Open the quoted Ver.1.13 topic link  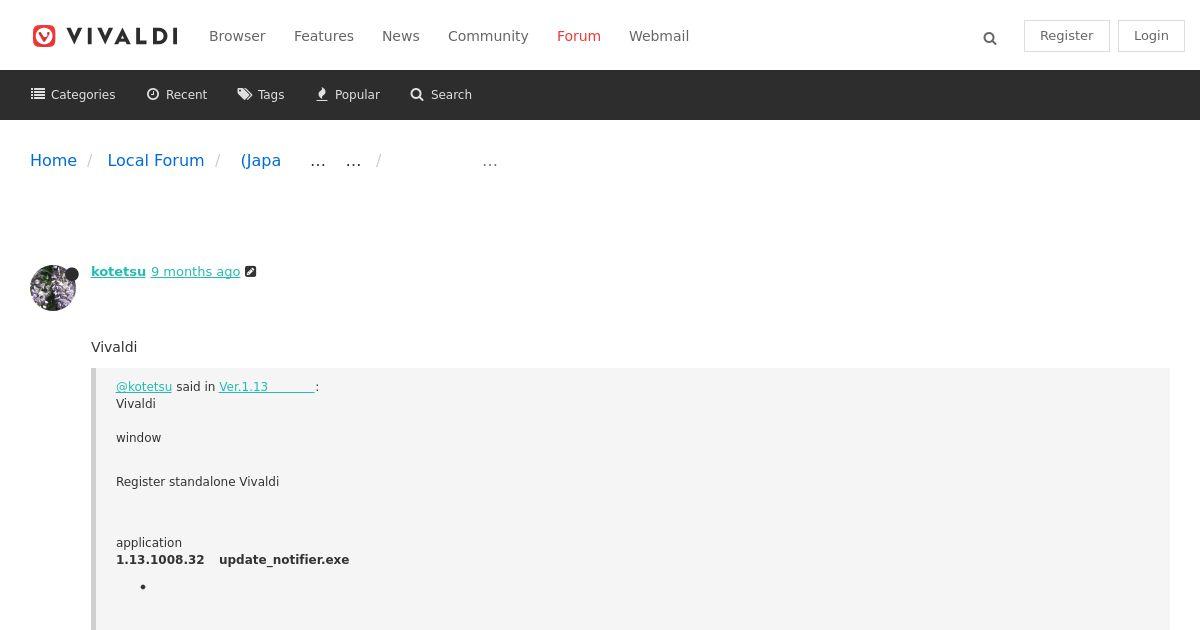[267, 387]
